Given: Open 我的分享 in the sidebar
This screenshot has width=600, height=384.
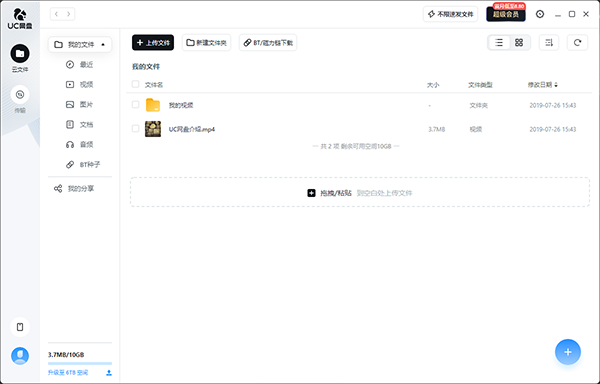Looking at the screenshot, I should pyautogui.click(x=80, y=189).
